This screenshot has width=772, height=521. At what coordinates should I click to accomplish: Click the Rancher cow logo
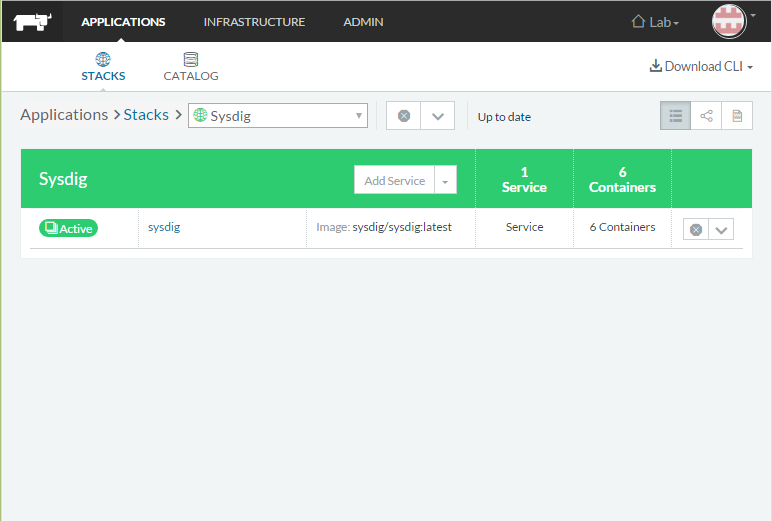pyautogui.click(x=34, y=21)
